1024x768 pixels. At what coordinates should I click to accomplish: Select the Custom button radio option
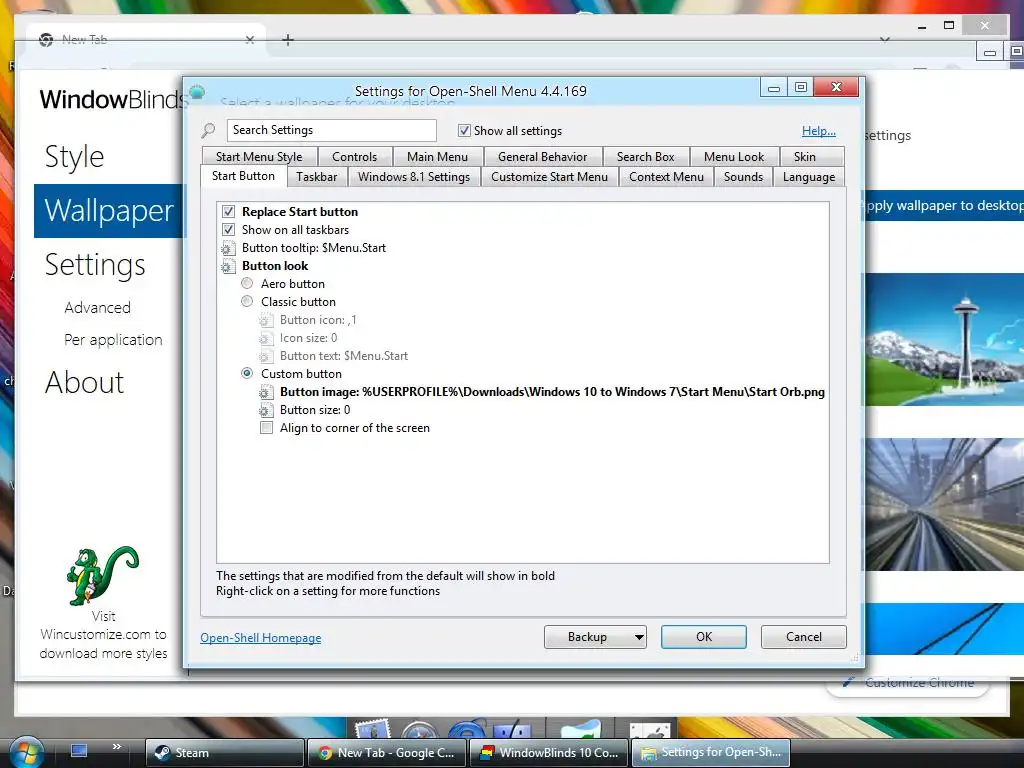click(247, 374)
